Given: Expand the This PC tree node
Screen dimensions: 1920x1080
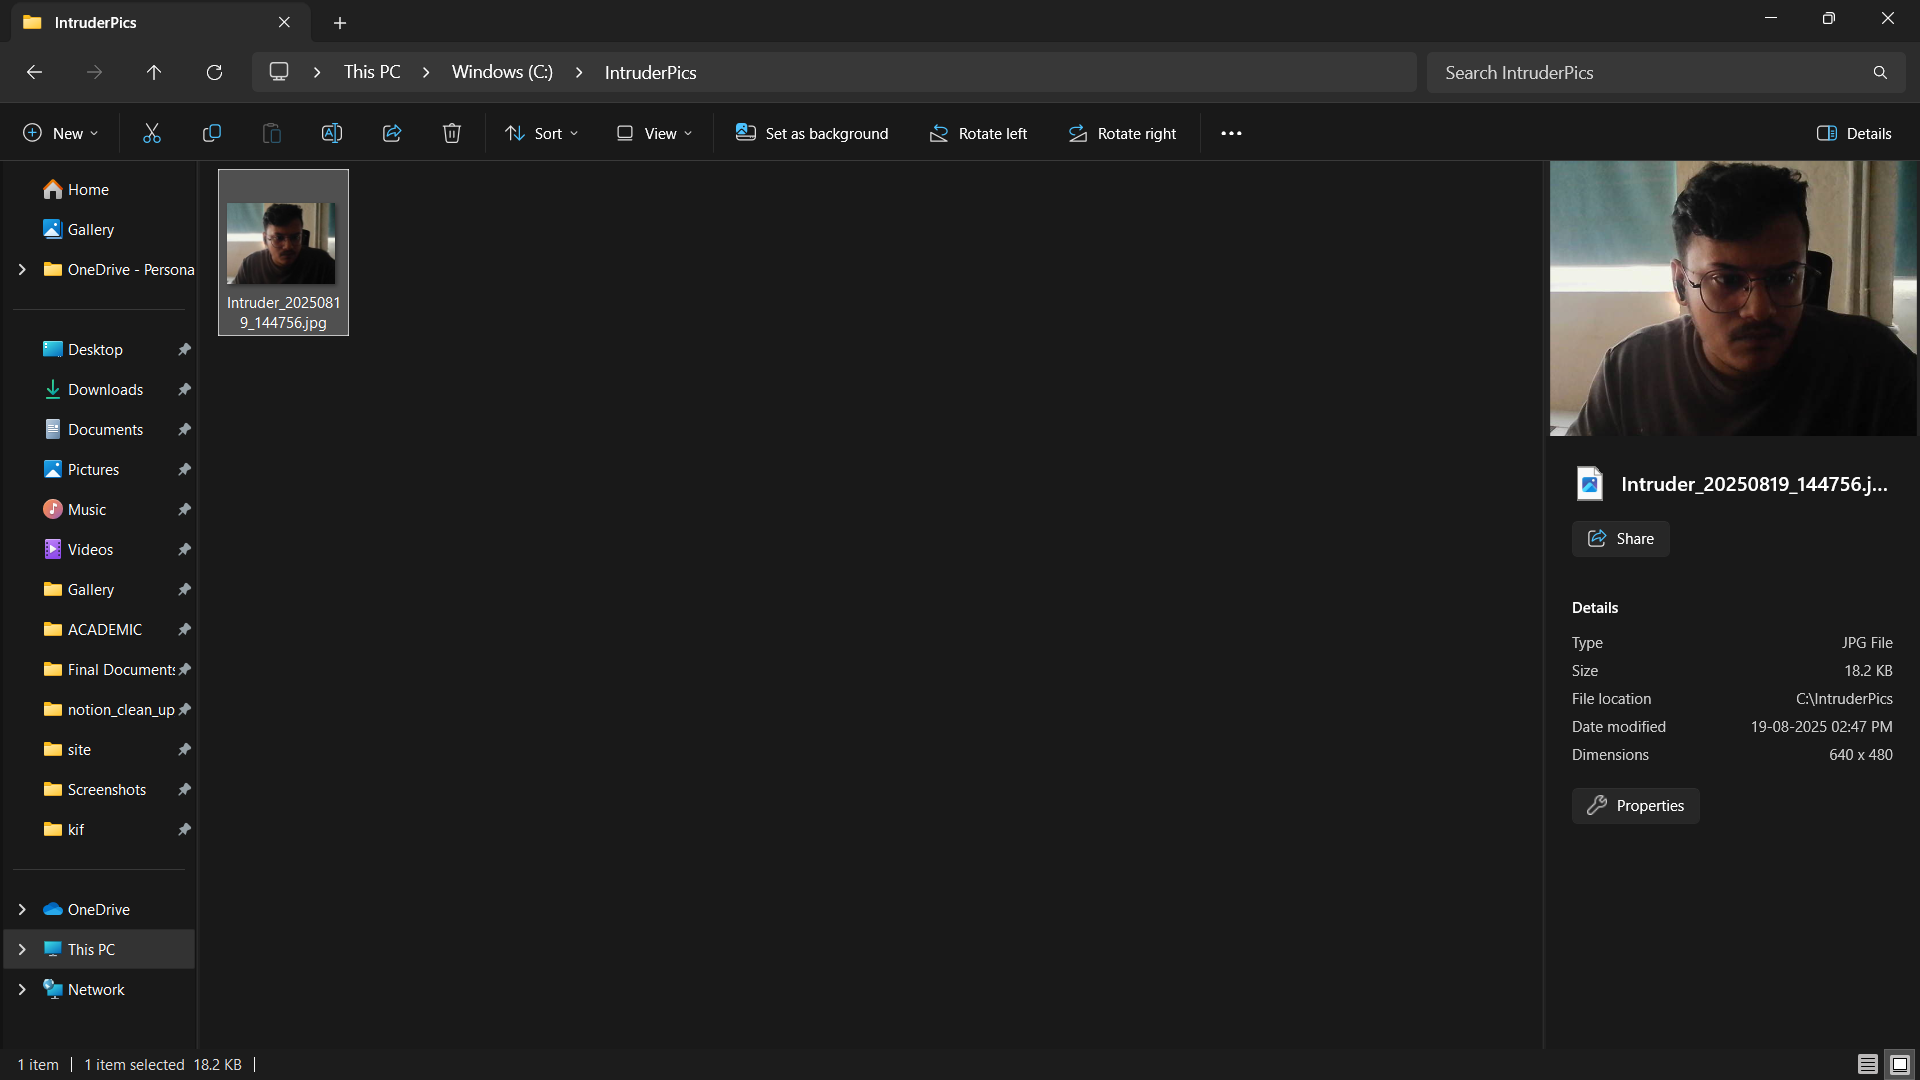Looking at the screenshot, I should [22, 949].
